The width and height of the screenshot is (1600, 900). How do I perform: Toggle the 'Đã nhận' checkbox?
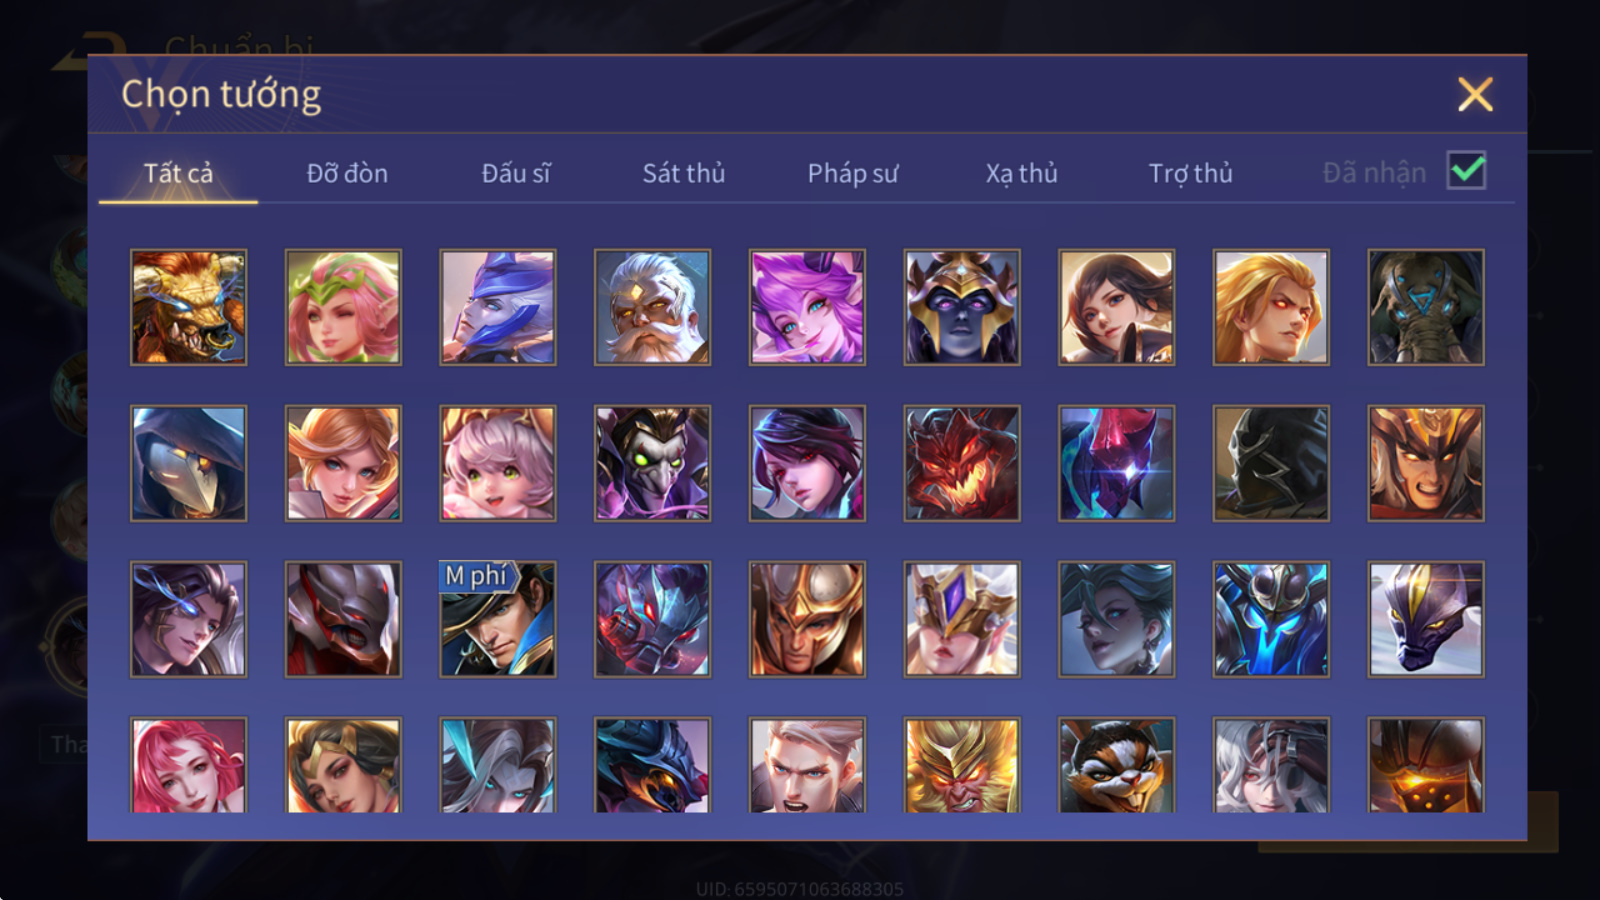pos(1466,171)
